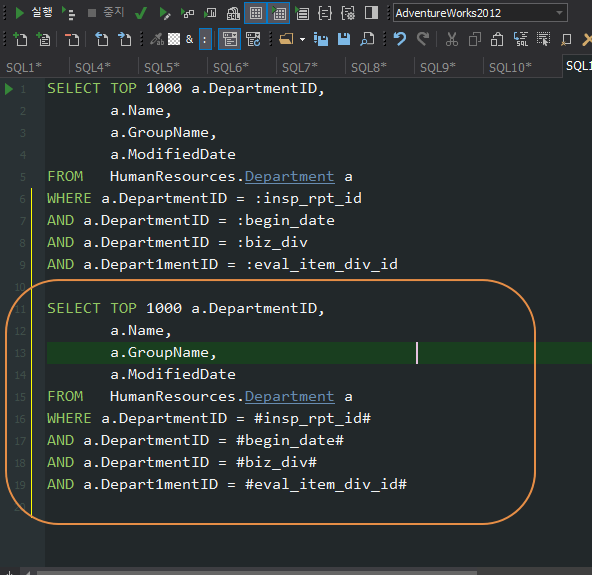Click the redo arrow icon
Viewport: 592px width, 575px height.
(423, 39)
